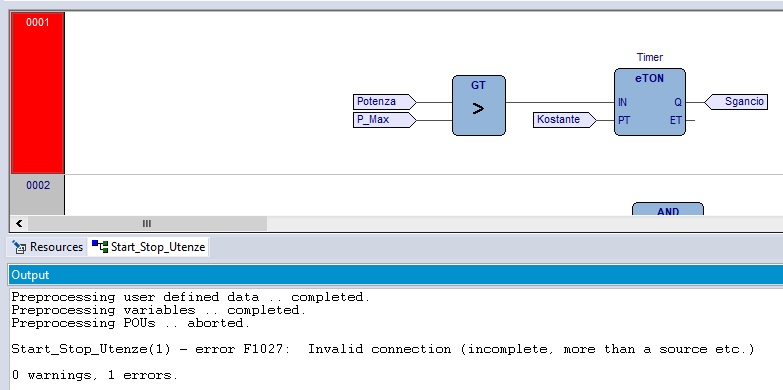Select the GT comparison block

(x=478, y=105)
